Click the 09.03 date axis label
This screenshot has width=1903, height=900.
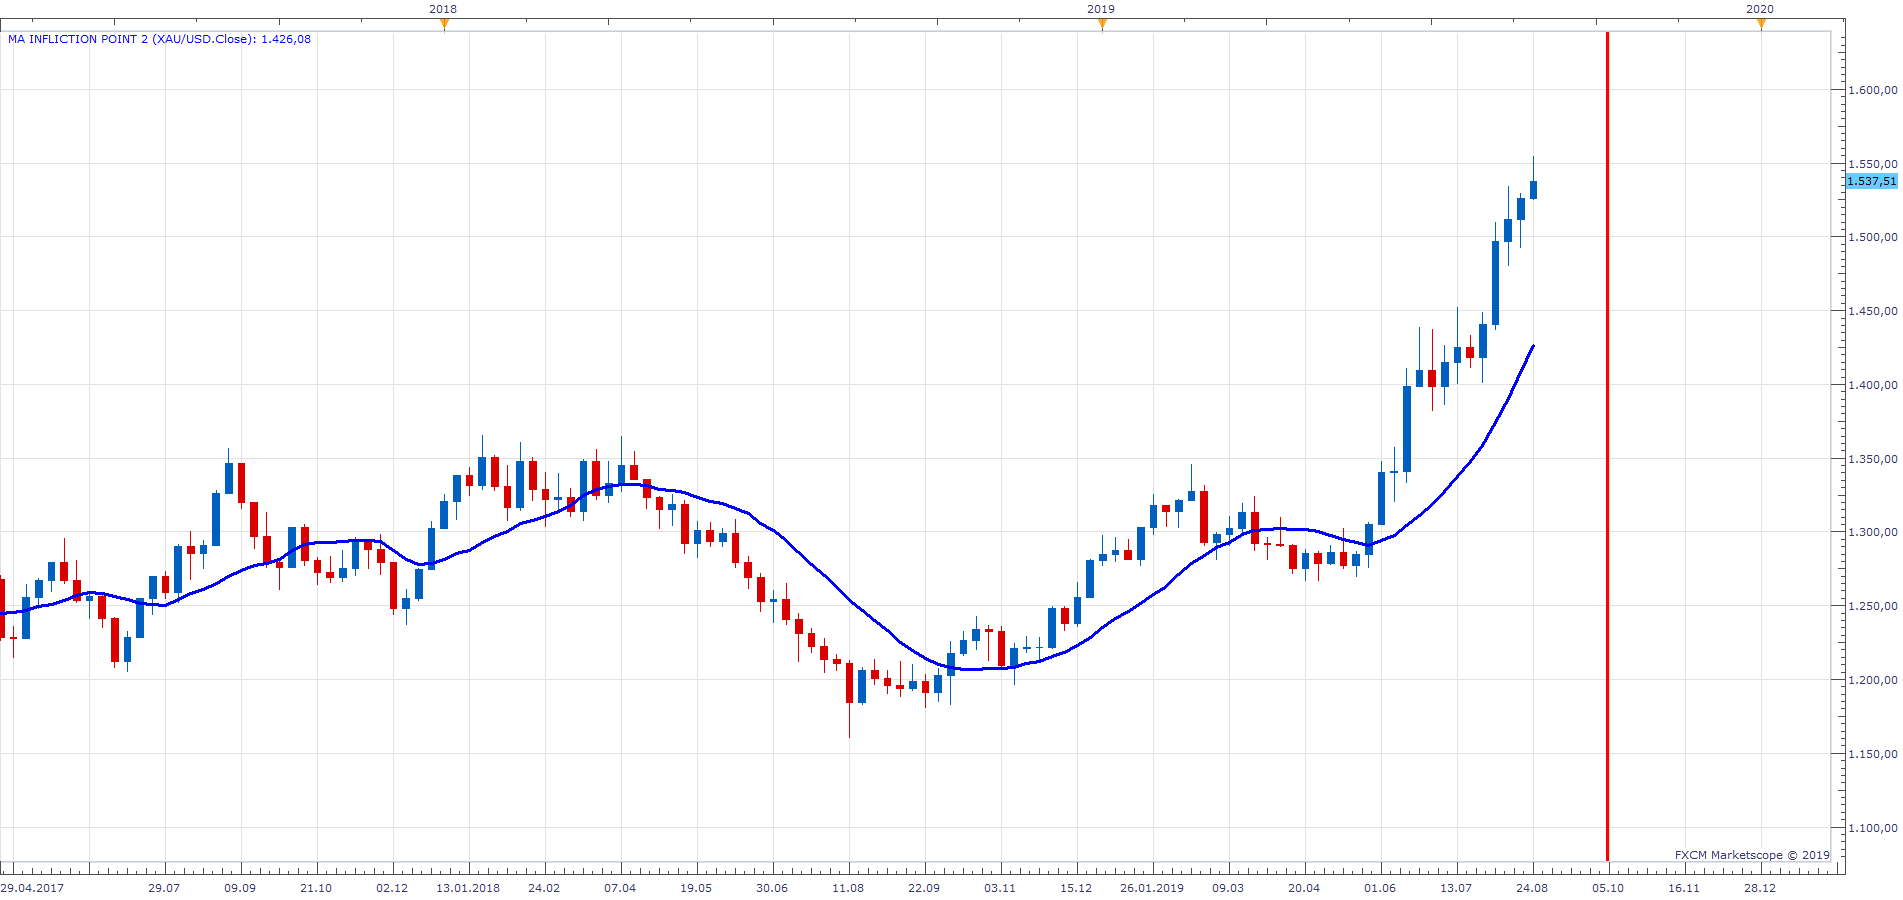click(1228, 888)
